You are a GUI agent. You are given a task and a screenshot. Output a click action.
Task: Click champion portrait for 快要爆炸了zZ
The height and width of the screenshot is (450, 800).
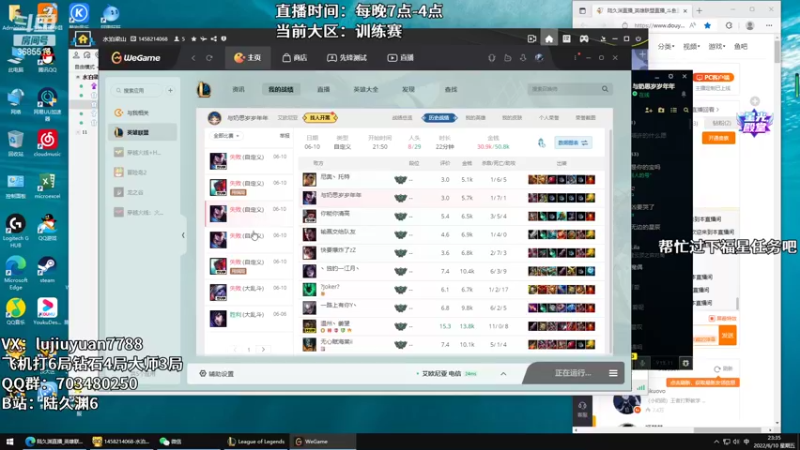point(309,253)
